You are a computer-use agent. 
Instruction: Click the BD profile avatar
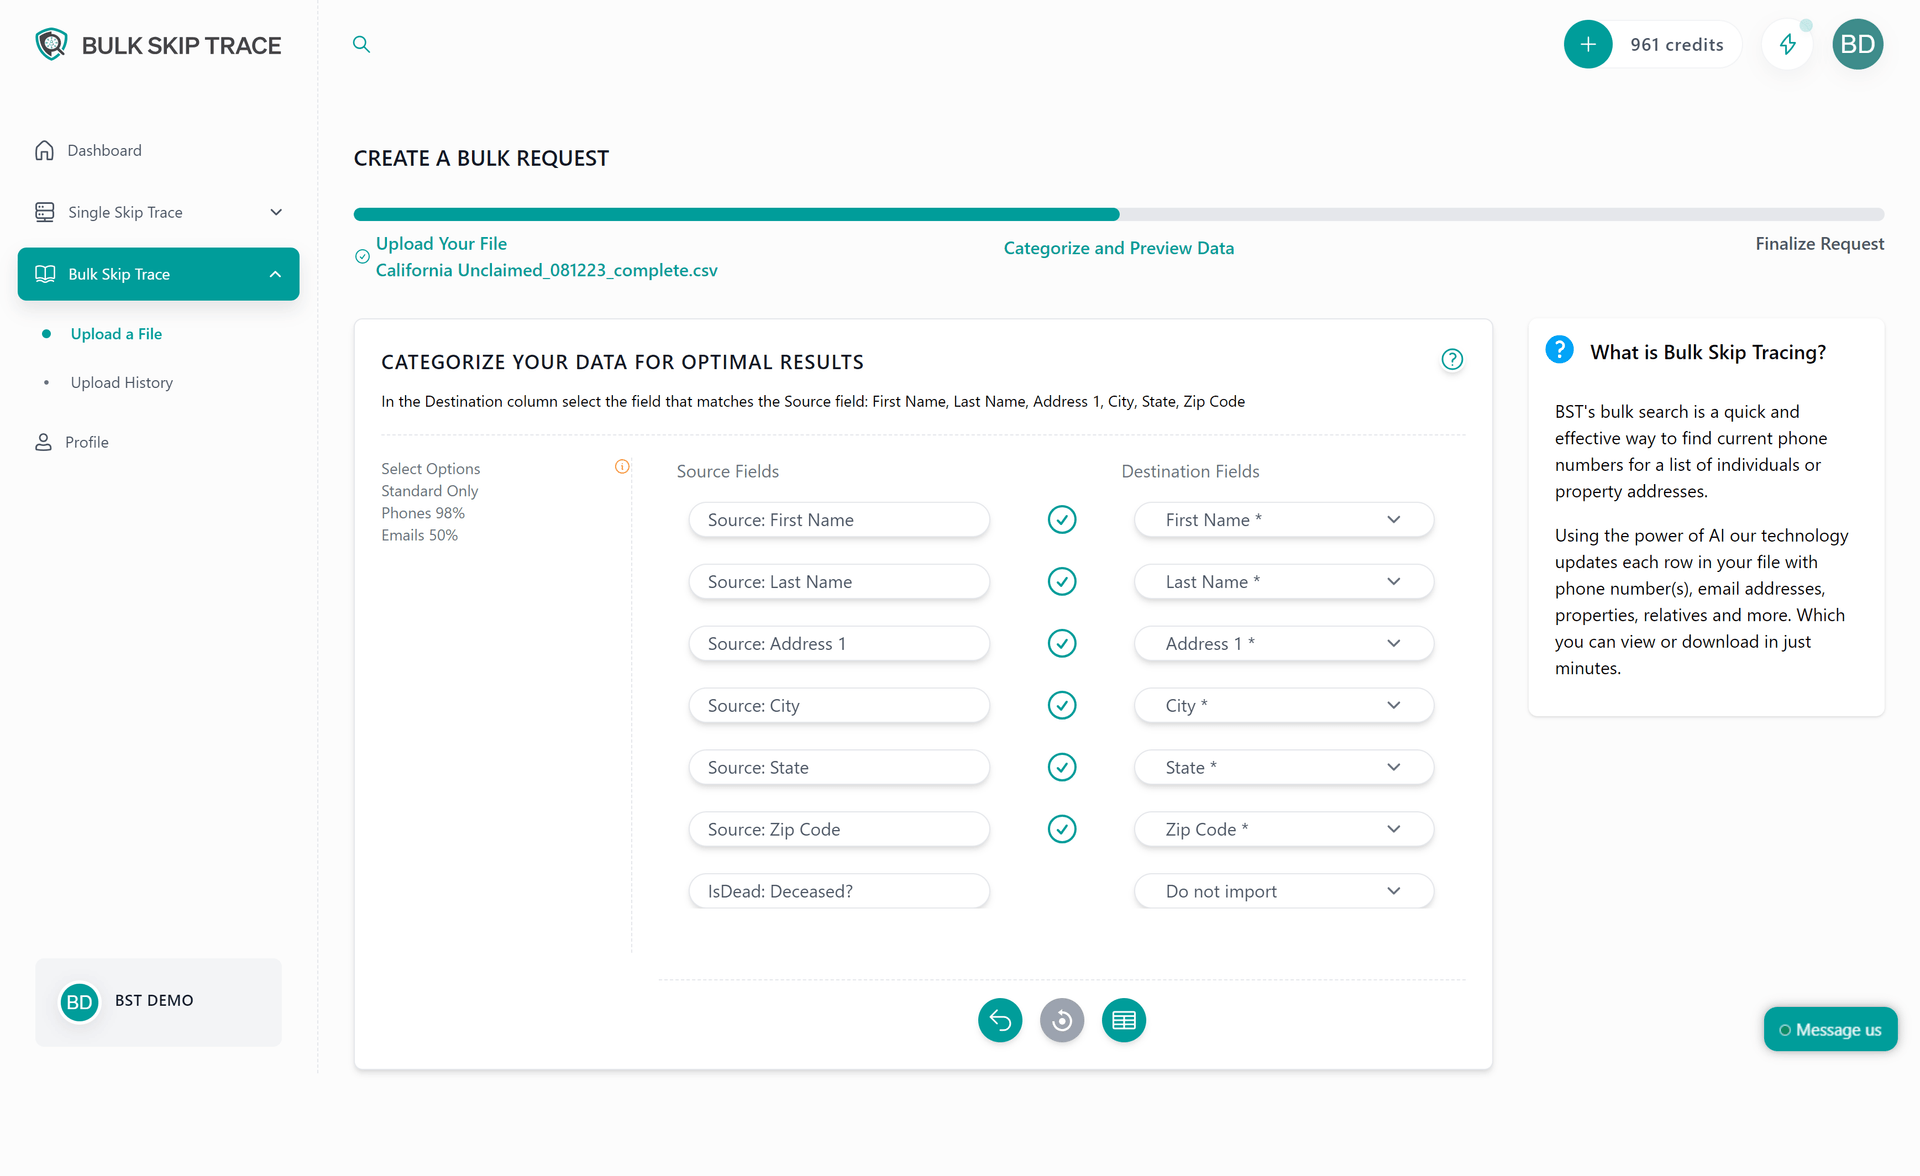coord(1857,44)
